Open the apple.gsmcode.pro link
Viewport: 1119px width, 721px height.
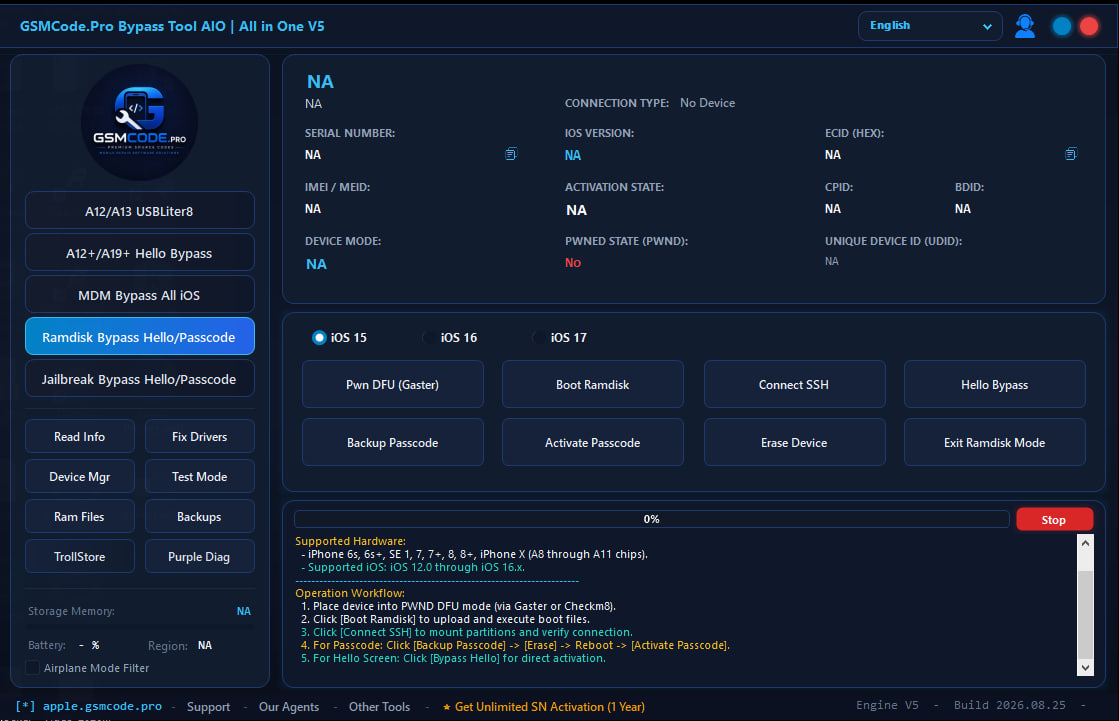click(x=102, y=706)
